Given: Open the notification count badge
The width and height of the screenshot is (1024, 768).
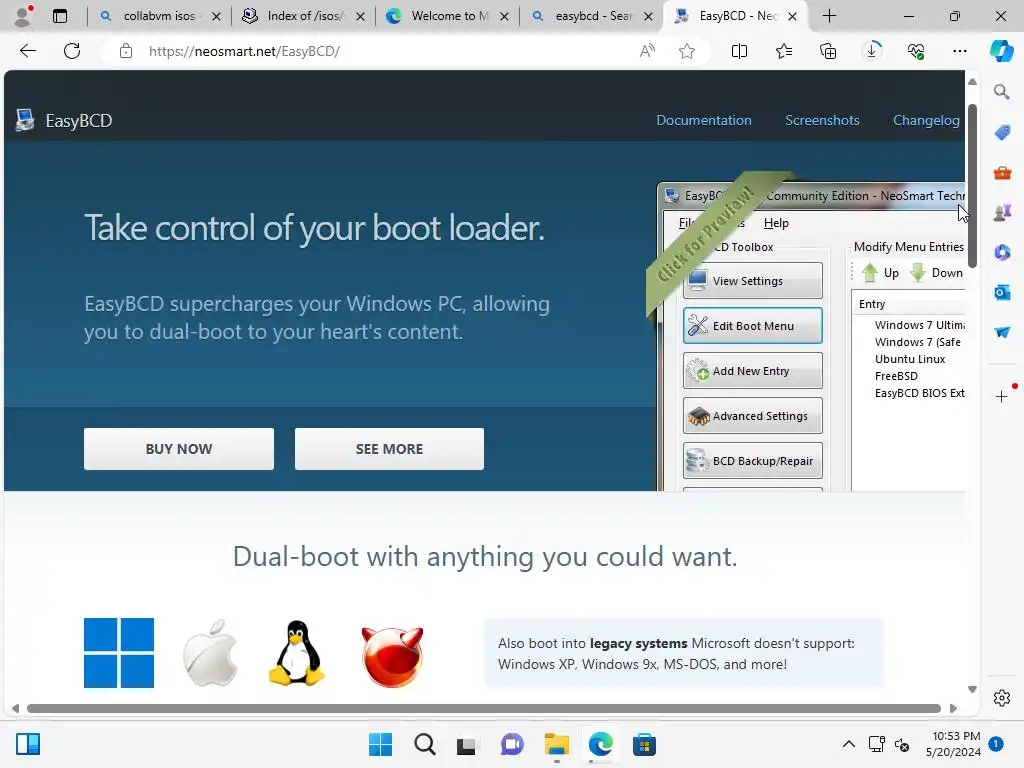Looking at the screenshot, I should click(996, 744).
